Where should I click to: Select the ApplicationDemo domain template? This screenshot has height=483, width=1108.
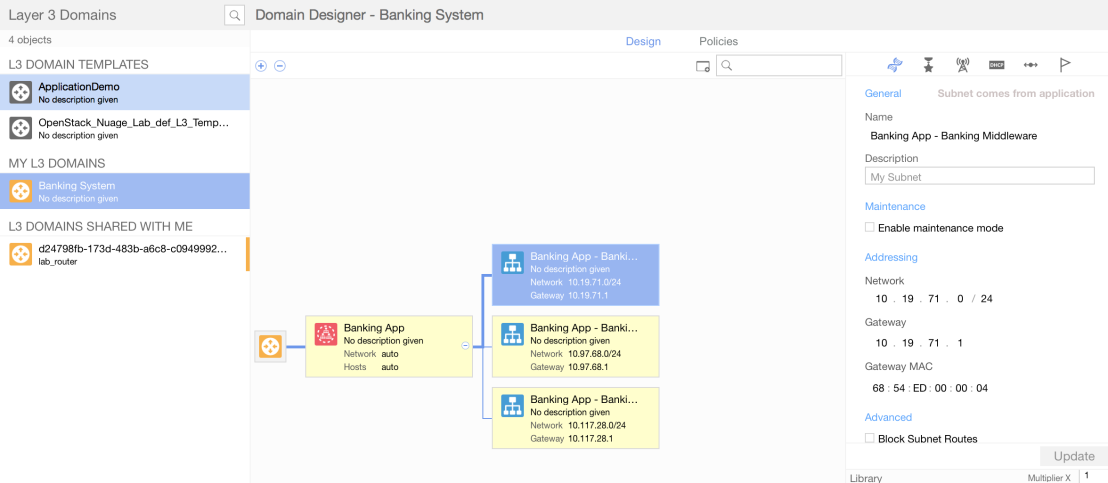pyautogui.click(x=125, y=92)
